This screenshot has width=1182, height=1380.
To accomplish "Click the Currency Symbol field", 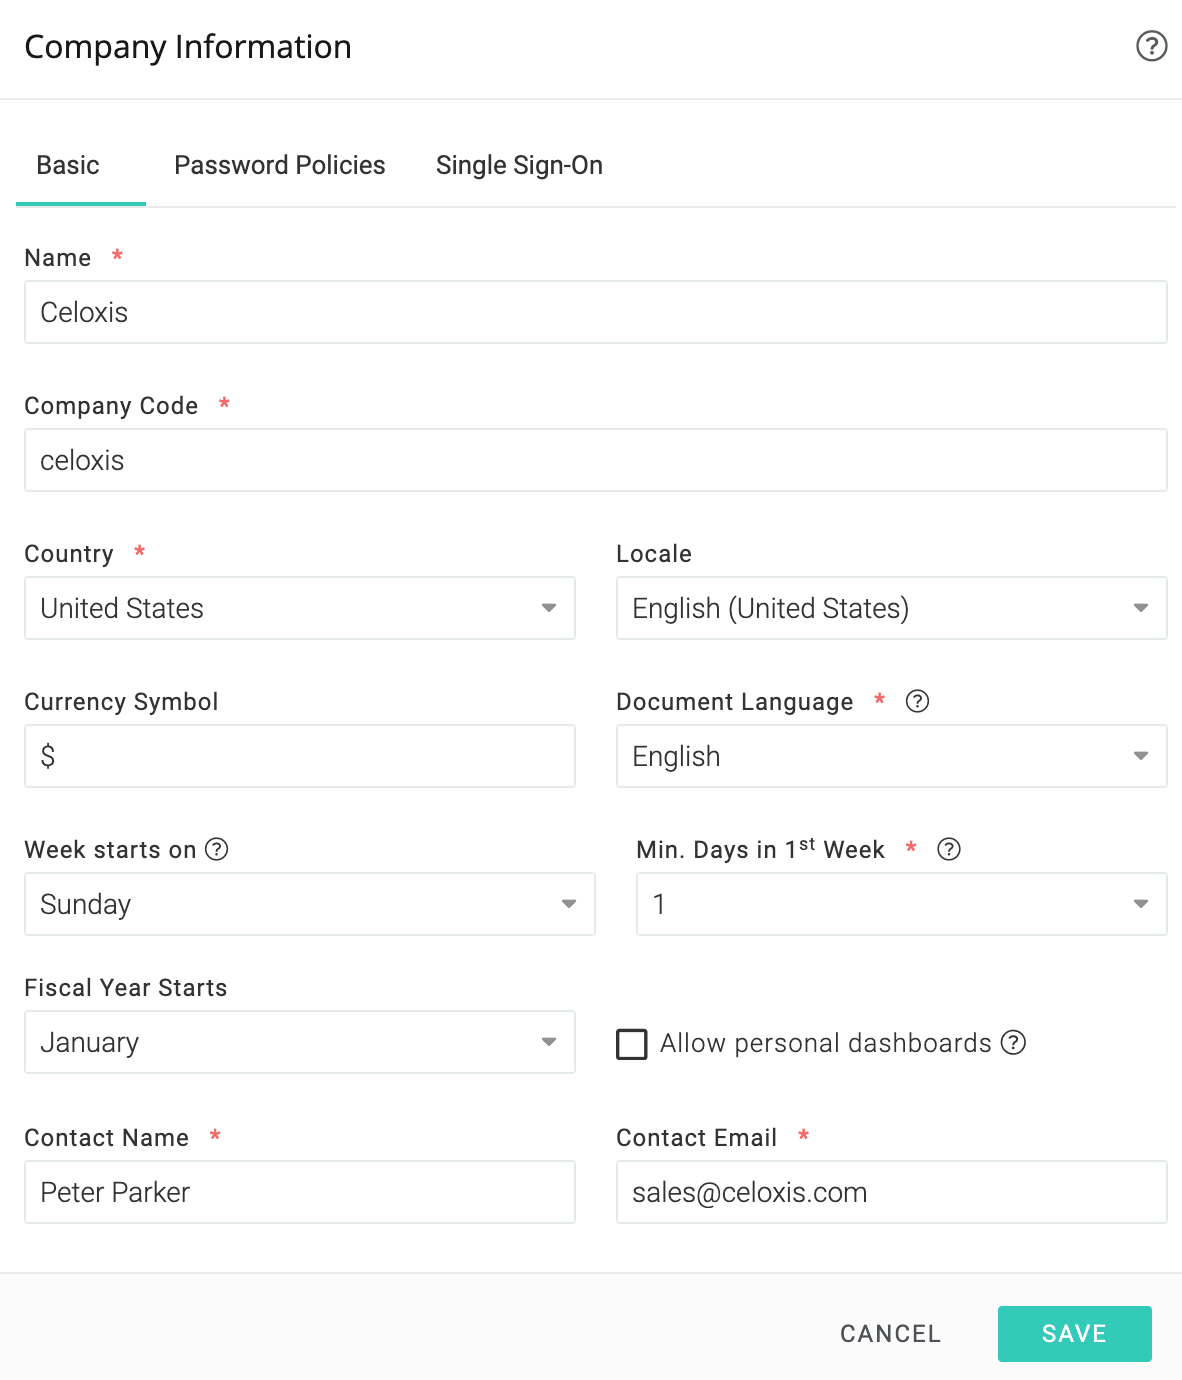I will 300,756.
